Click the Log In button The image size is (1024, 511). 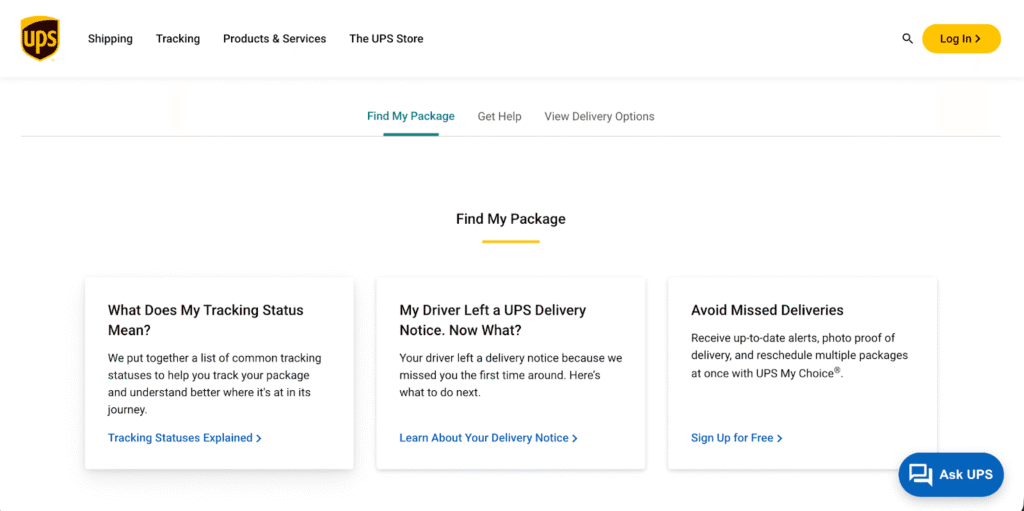click(960, 39)
